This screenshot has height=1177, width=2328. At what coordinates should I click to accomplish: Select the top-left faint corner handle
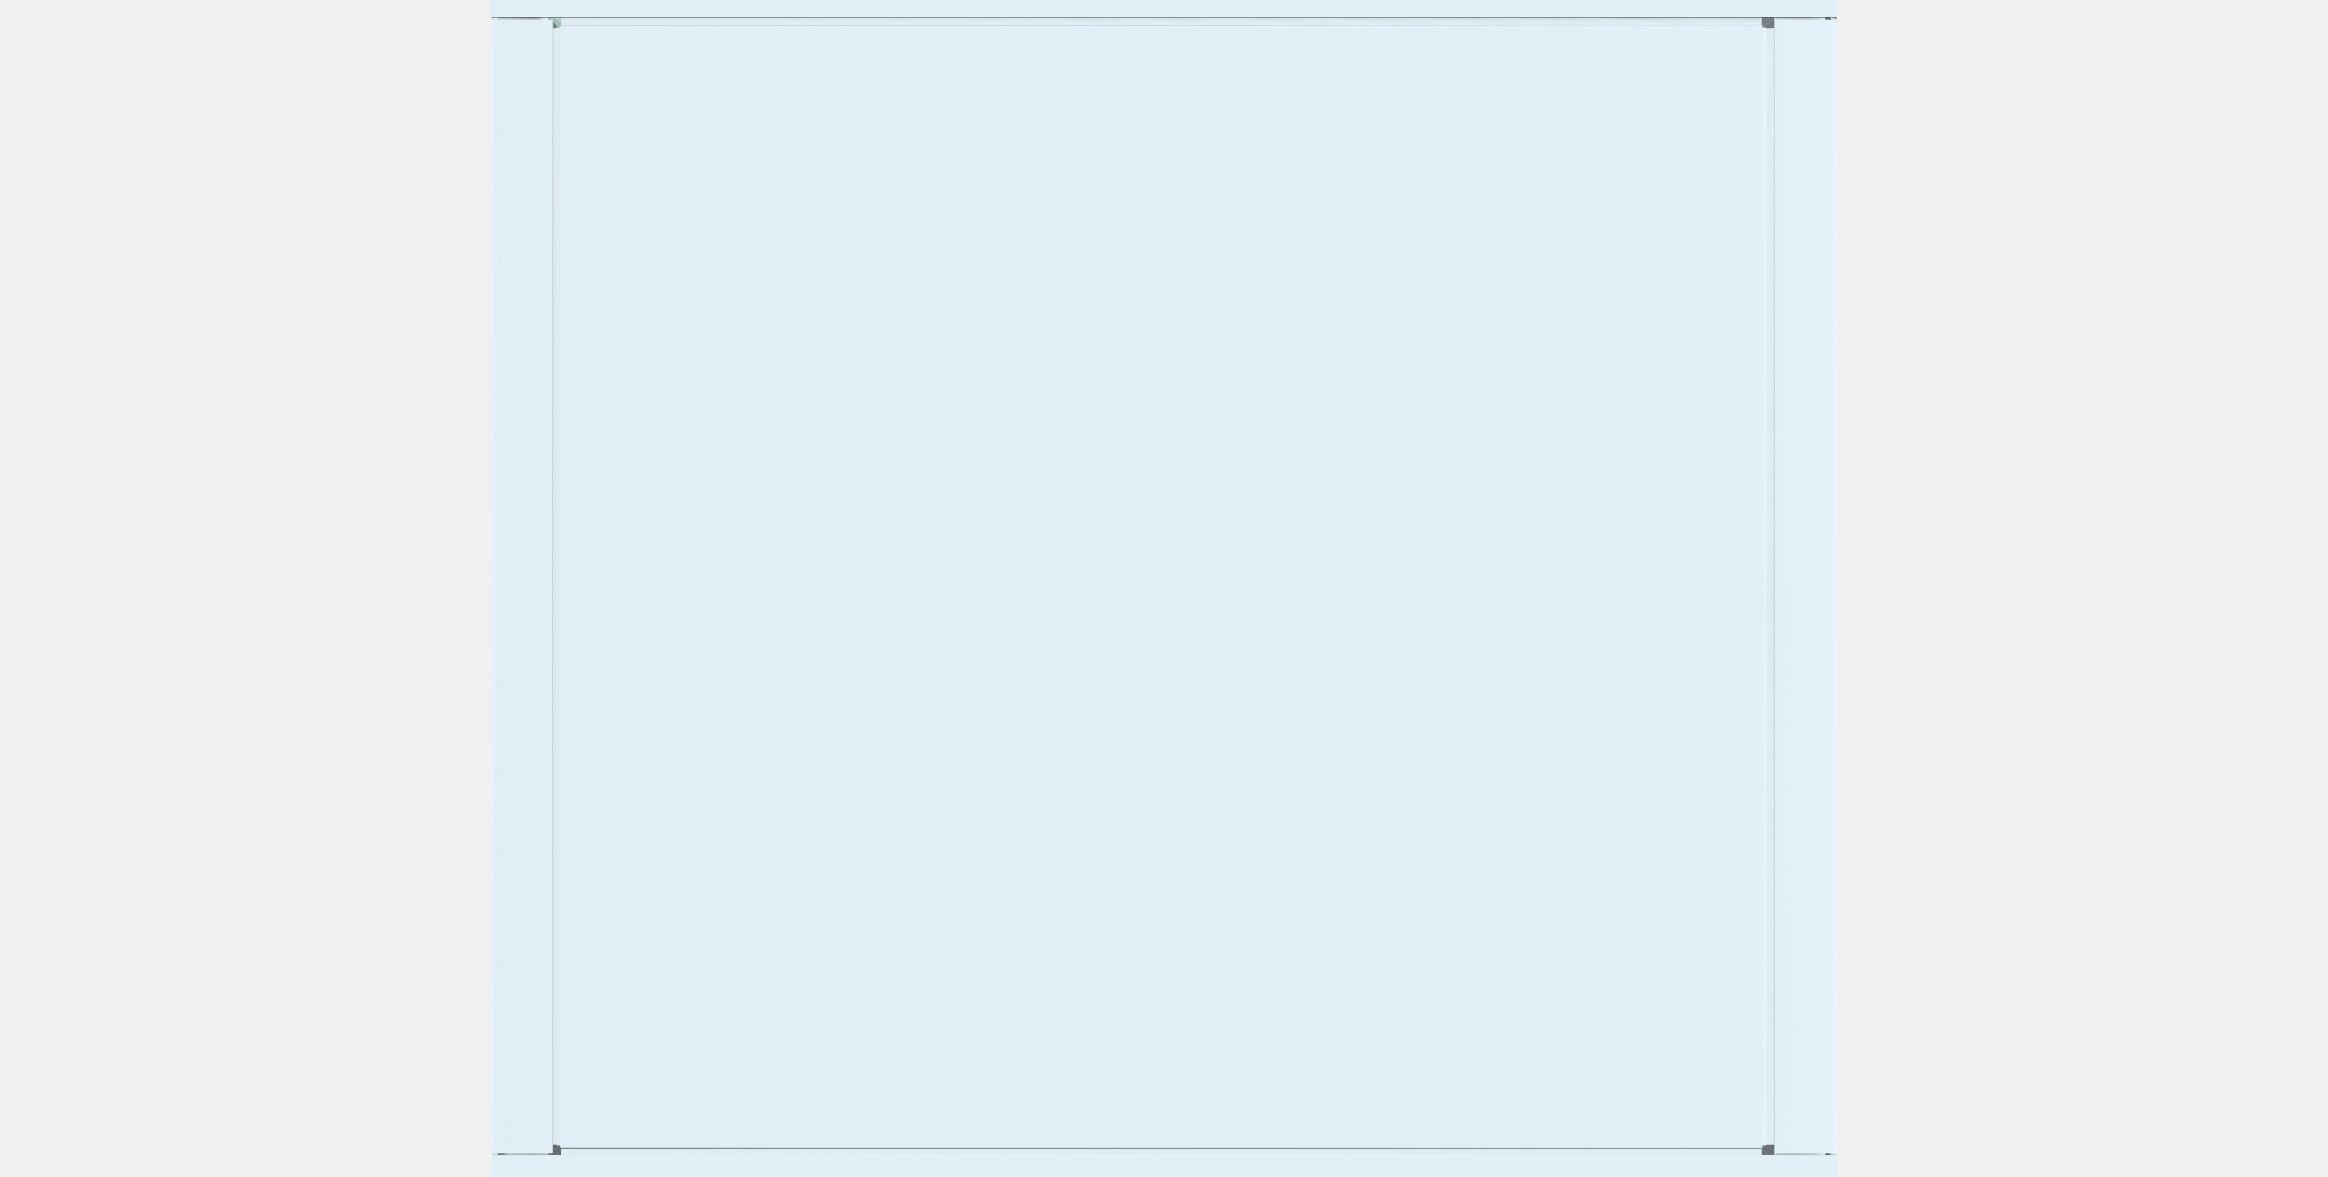click(556, 22)
